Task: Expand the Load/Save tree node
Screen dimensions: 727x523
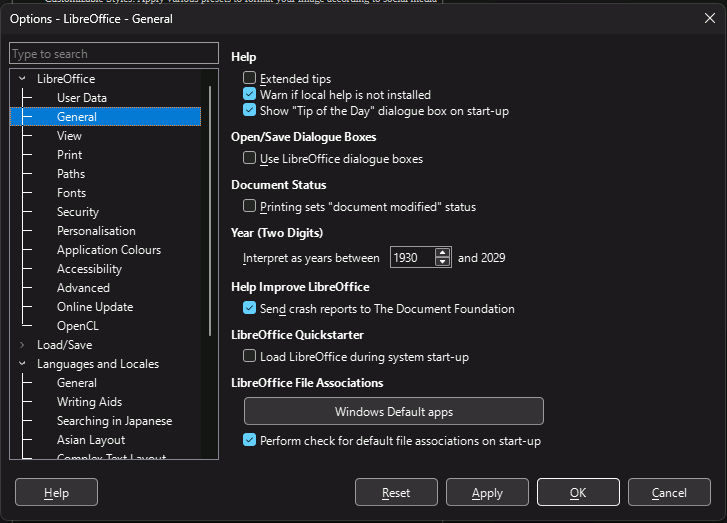Action: (x=22, y=345)
